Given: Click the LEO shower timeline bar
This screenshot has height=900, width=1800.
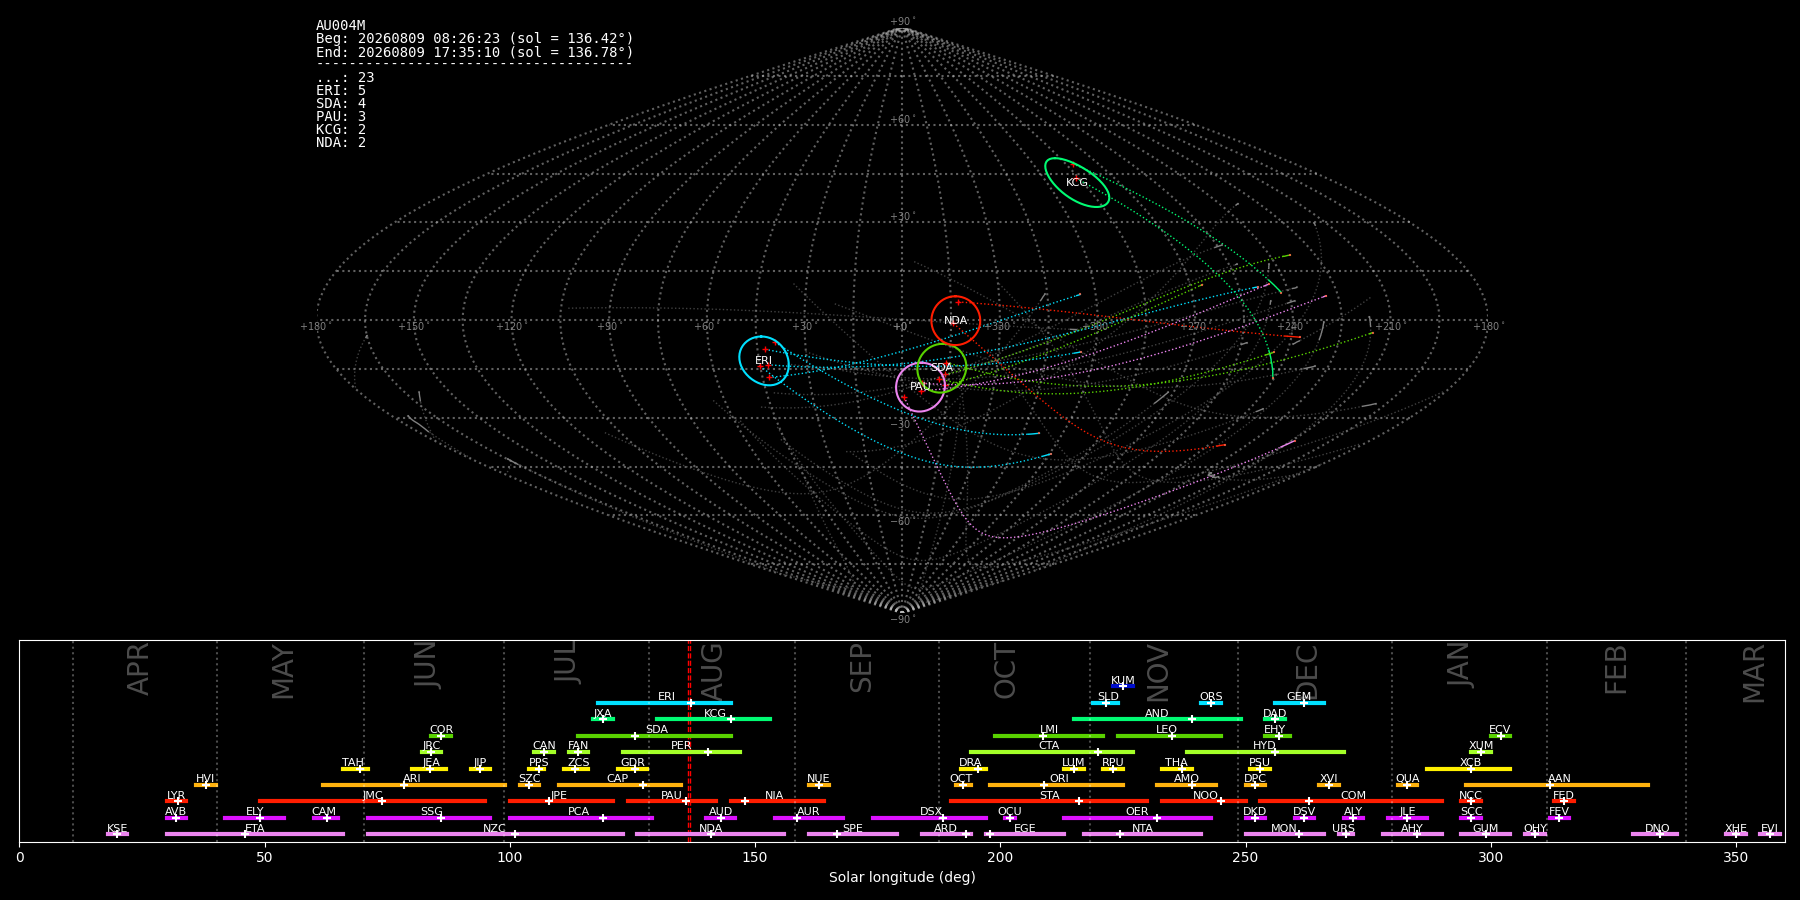Looking at the screenshot, I should 1169,736.
